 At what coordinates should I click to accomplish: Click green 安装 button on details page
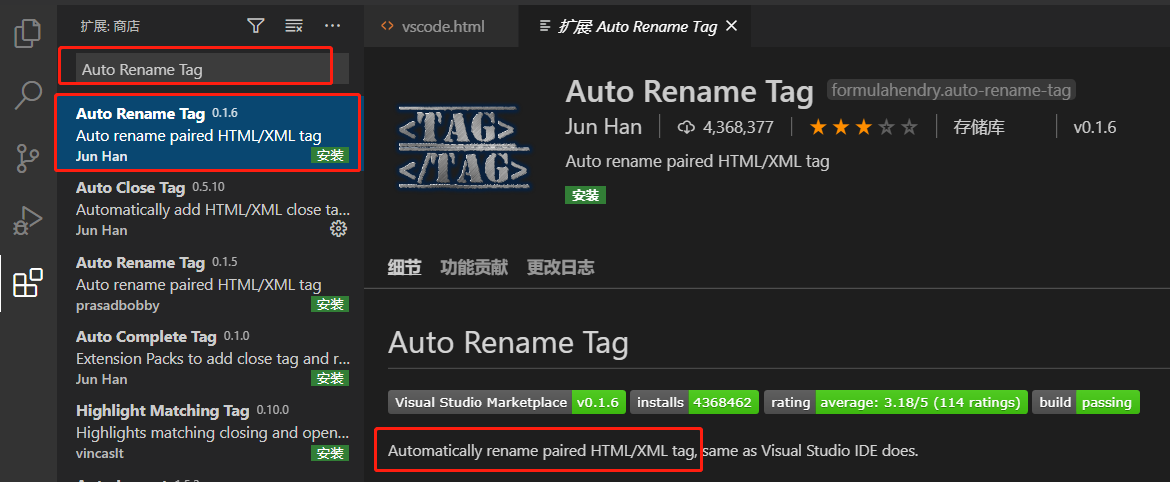pos(586,195)
